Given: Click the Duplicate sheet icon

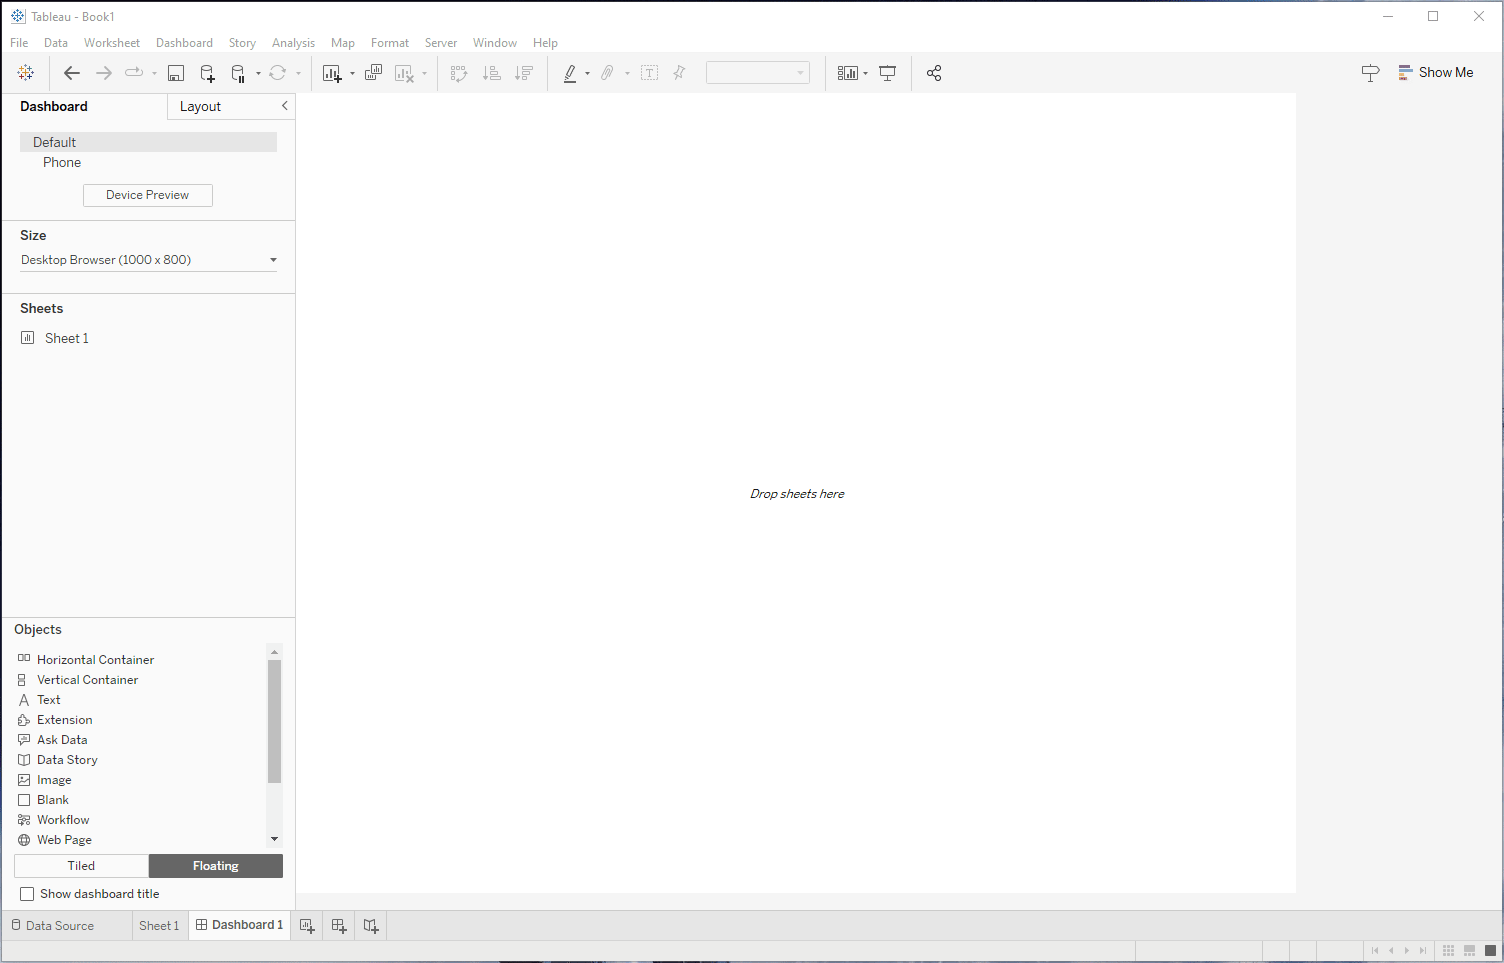Looking at the screenshot, I should 373,73.
